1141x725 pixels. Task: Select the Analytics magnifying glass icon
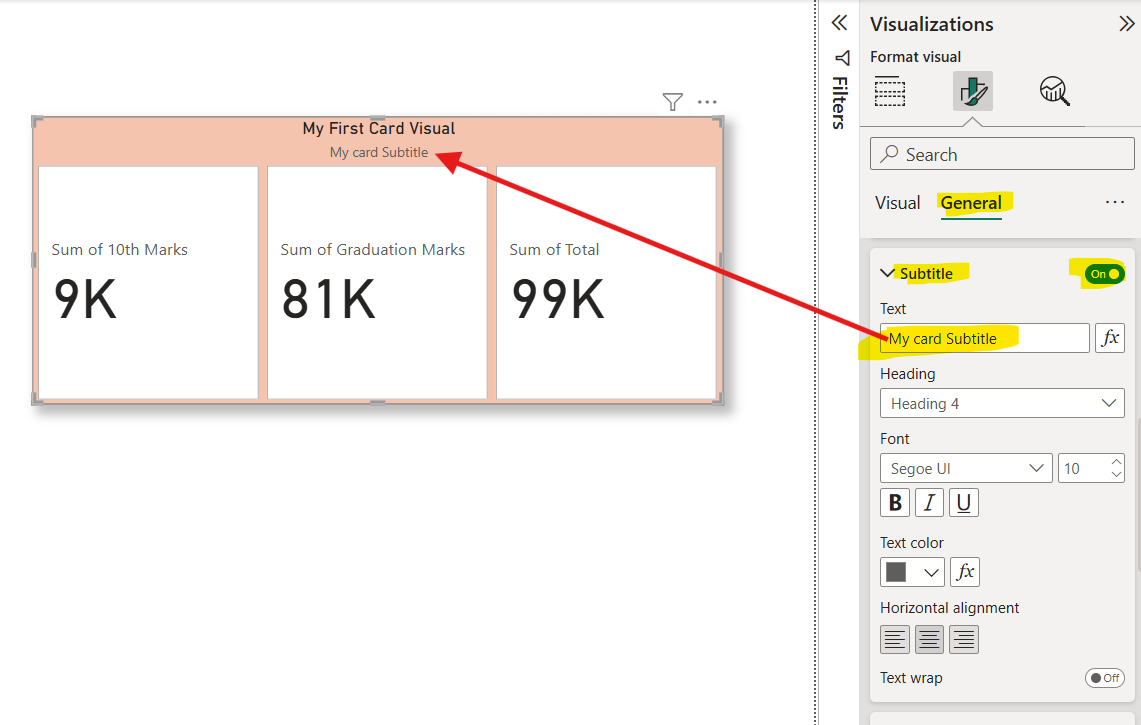pyautogui.click(x=1054, y=91)
